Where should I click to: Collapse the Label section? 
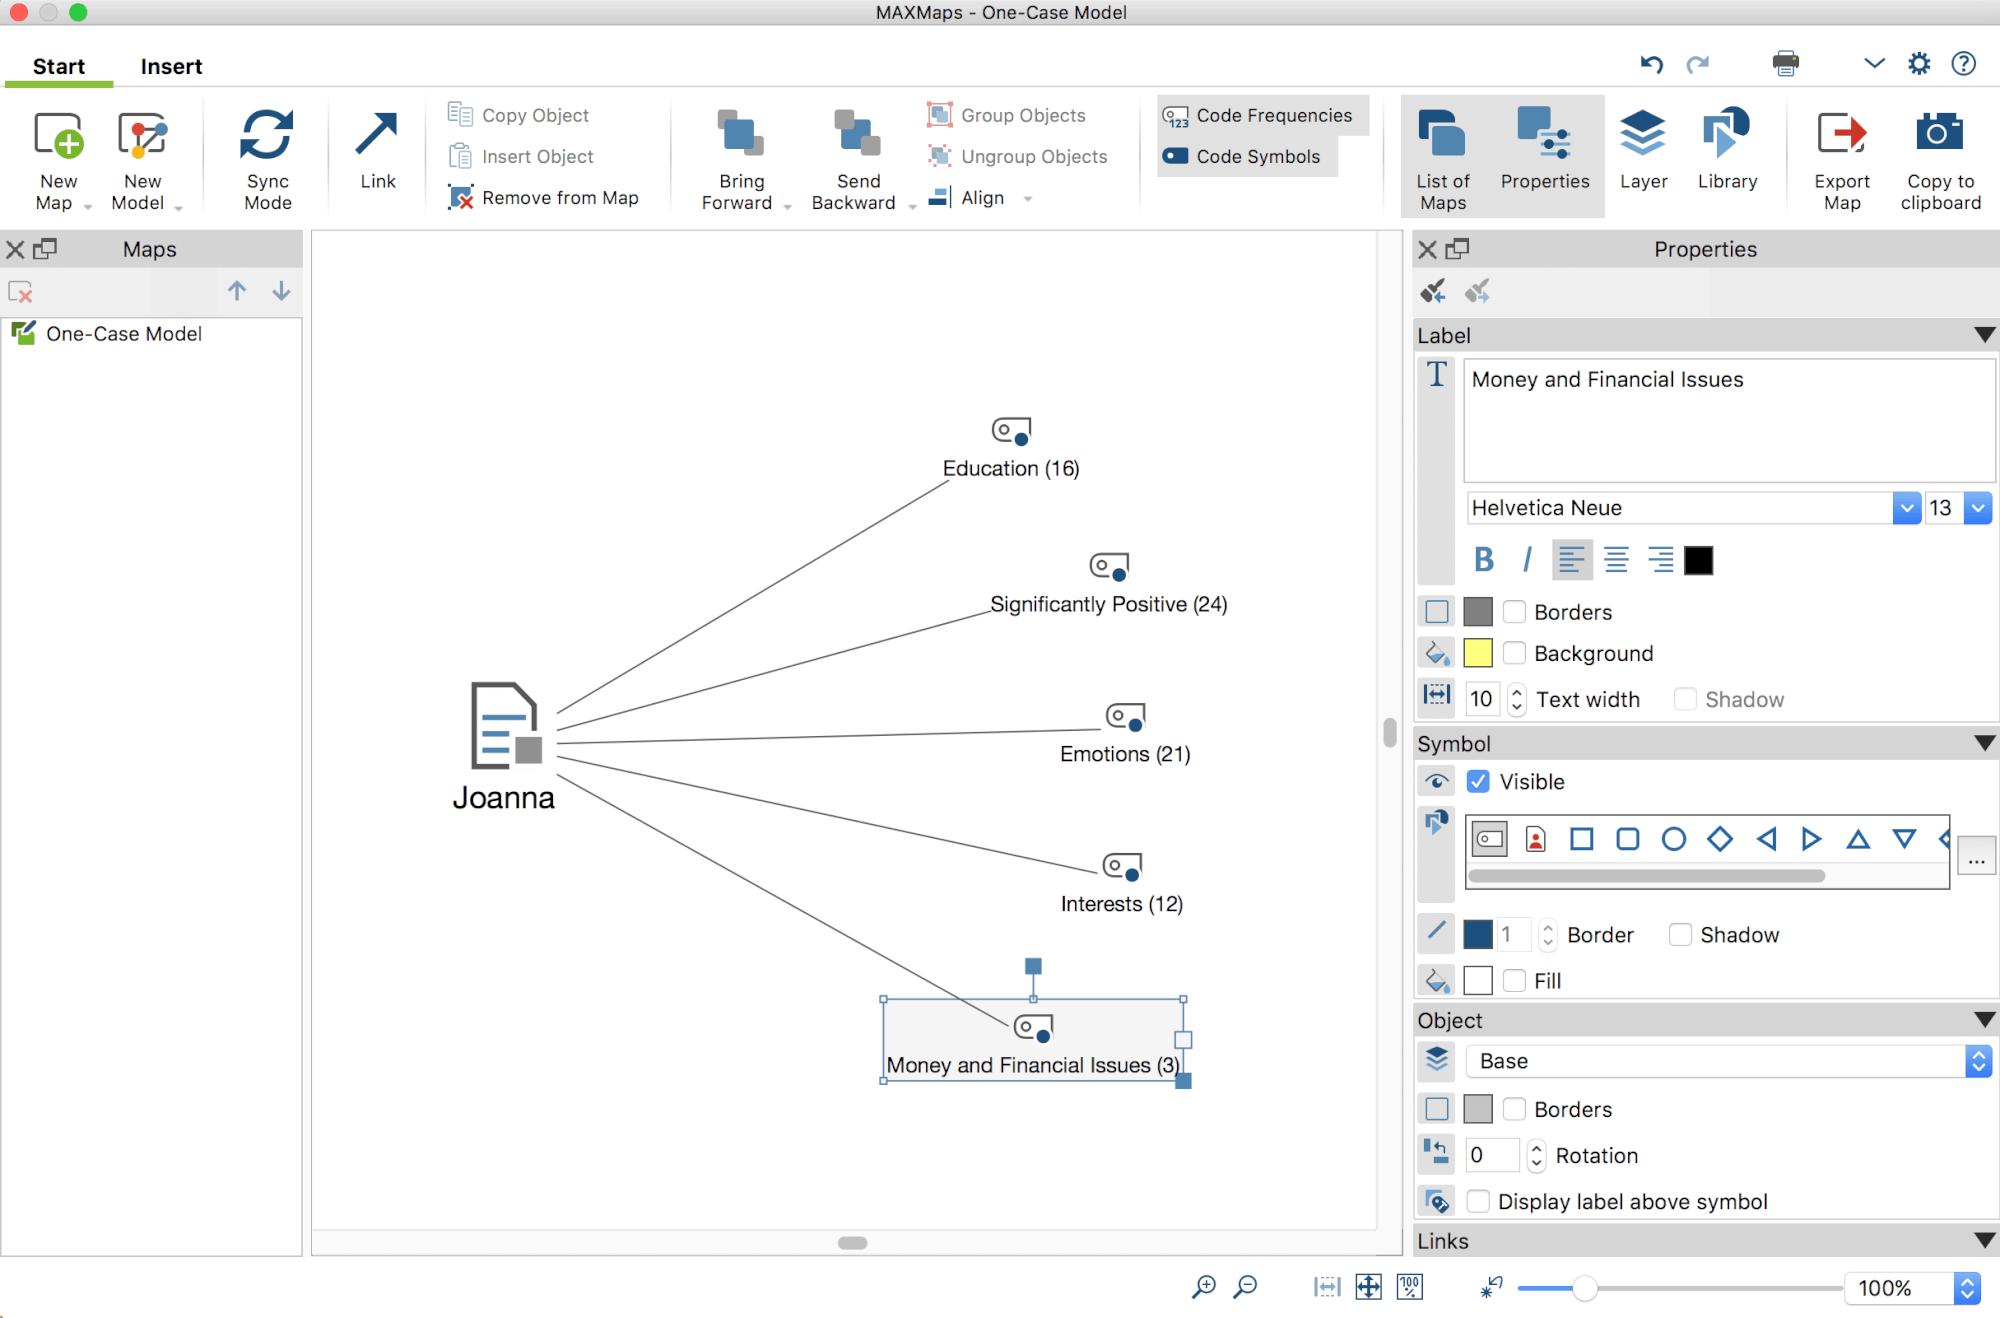point(1984,335)
